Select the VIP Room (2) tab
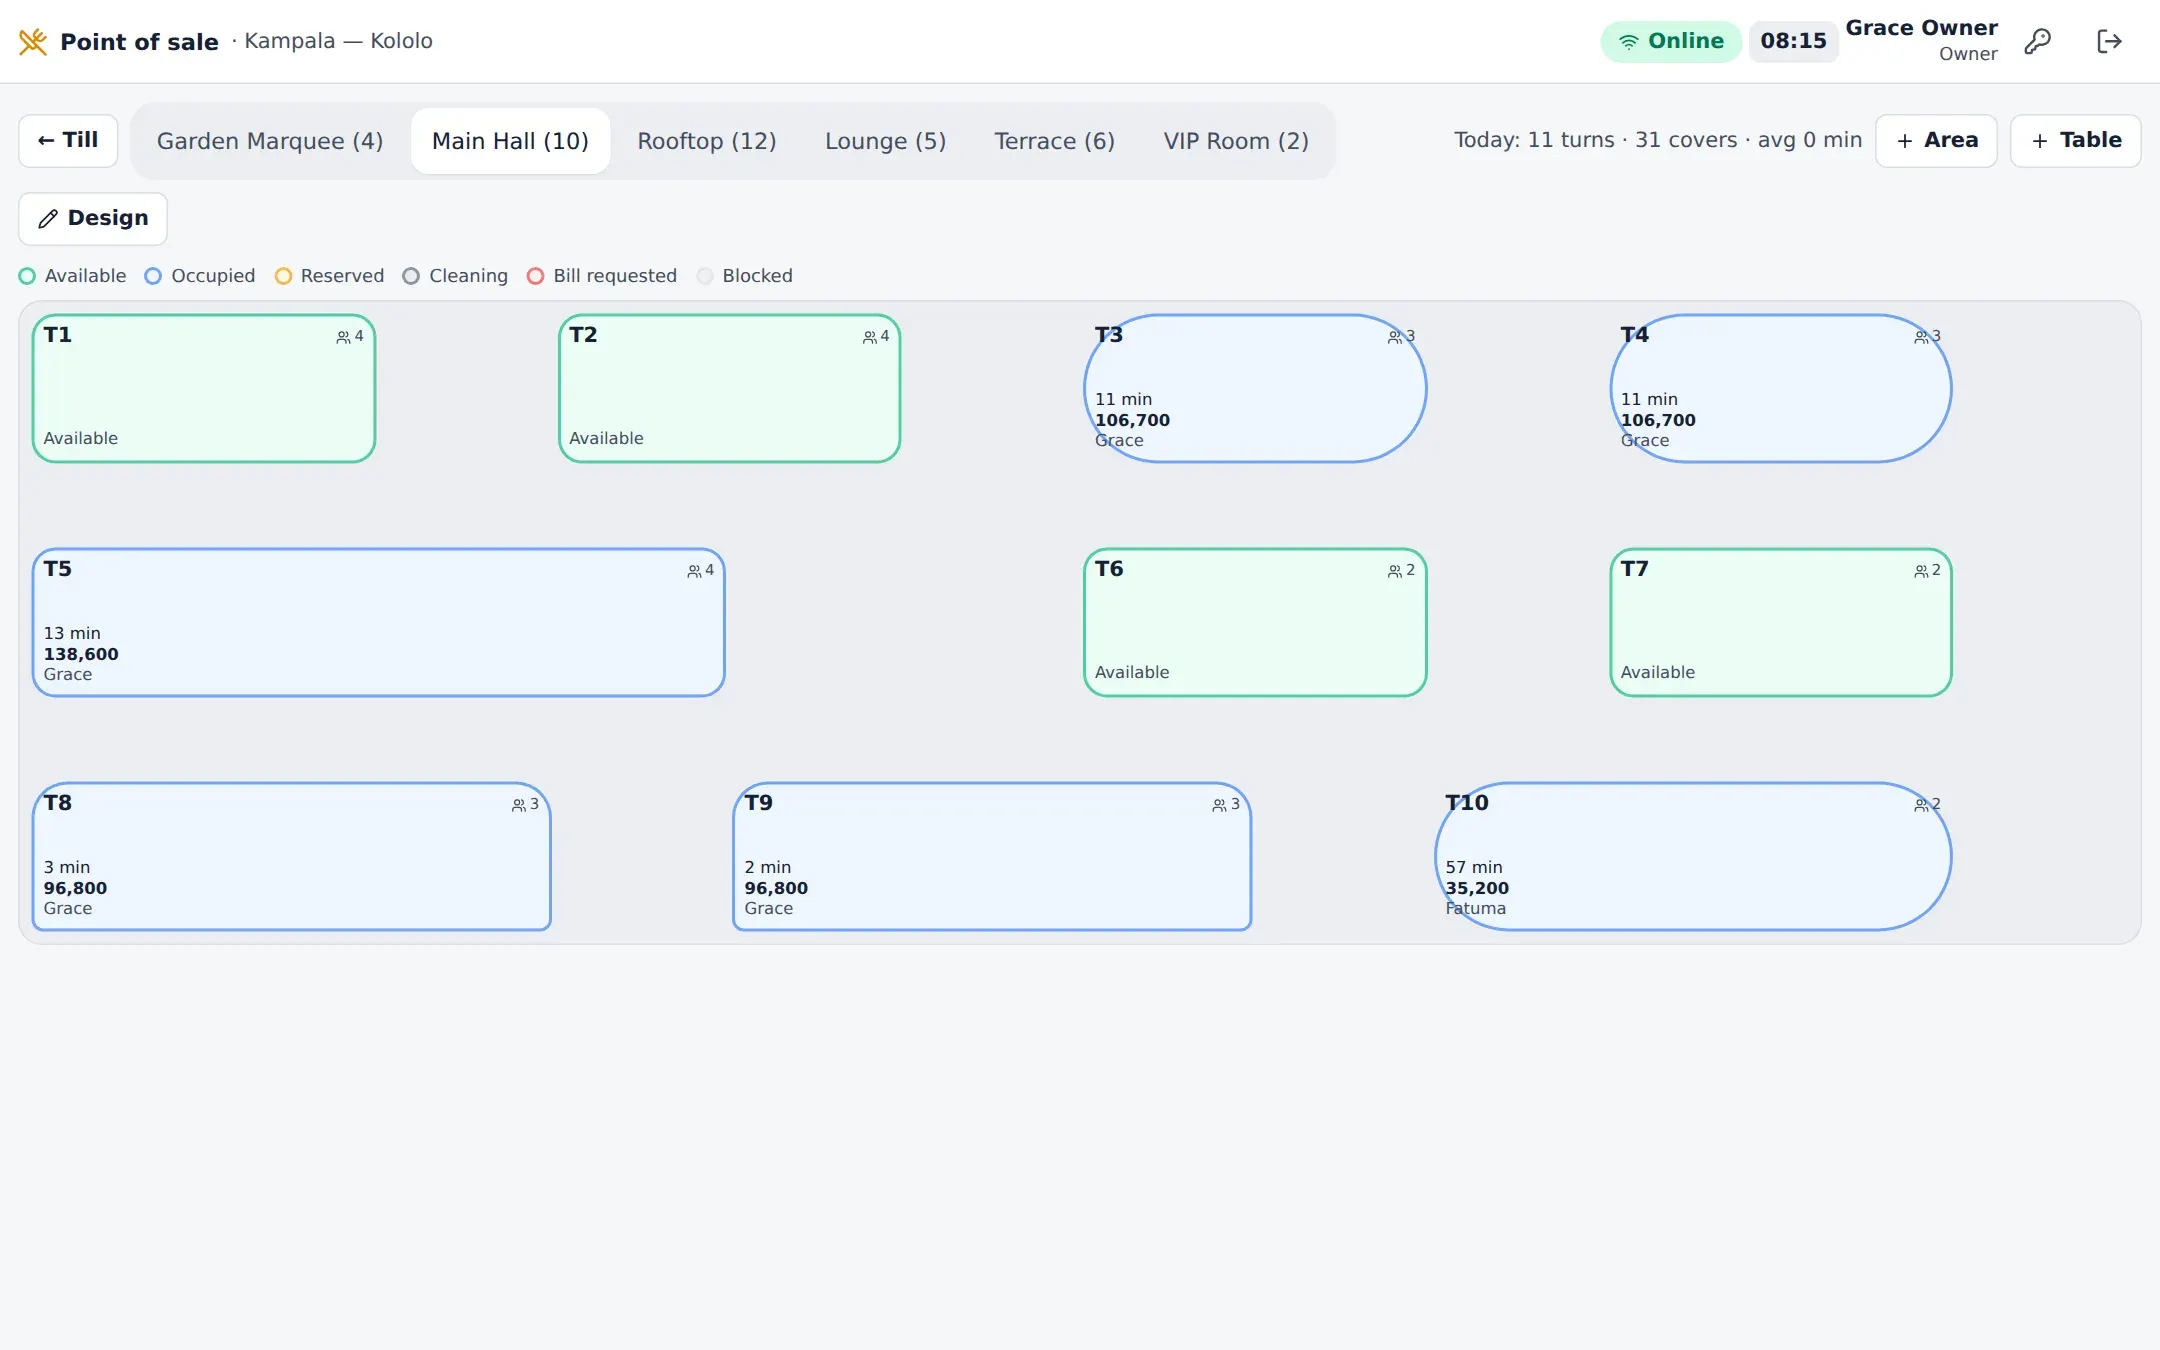The image size is (2160, 1350). coord(1236,141)
